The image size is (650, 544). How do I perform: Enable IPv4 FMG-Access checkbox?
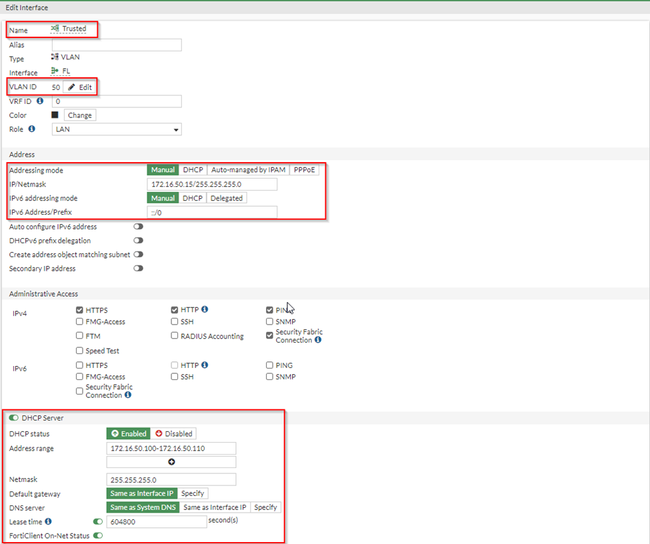[80, 321]
